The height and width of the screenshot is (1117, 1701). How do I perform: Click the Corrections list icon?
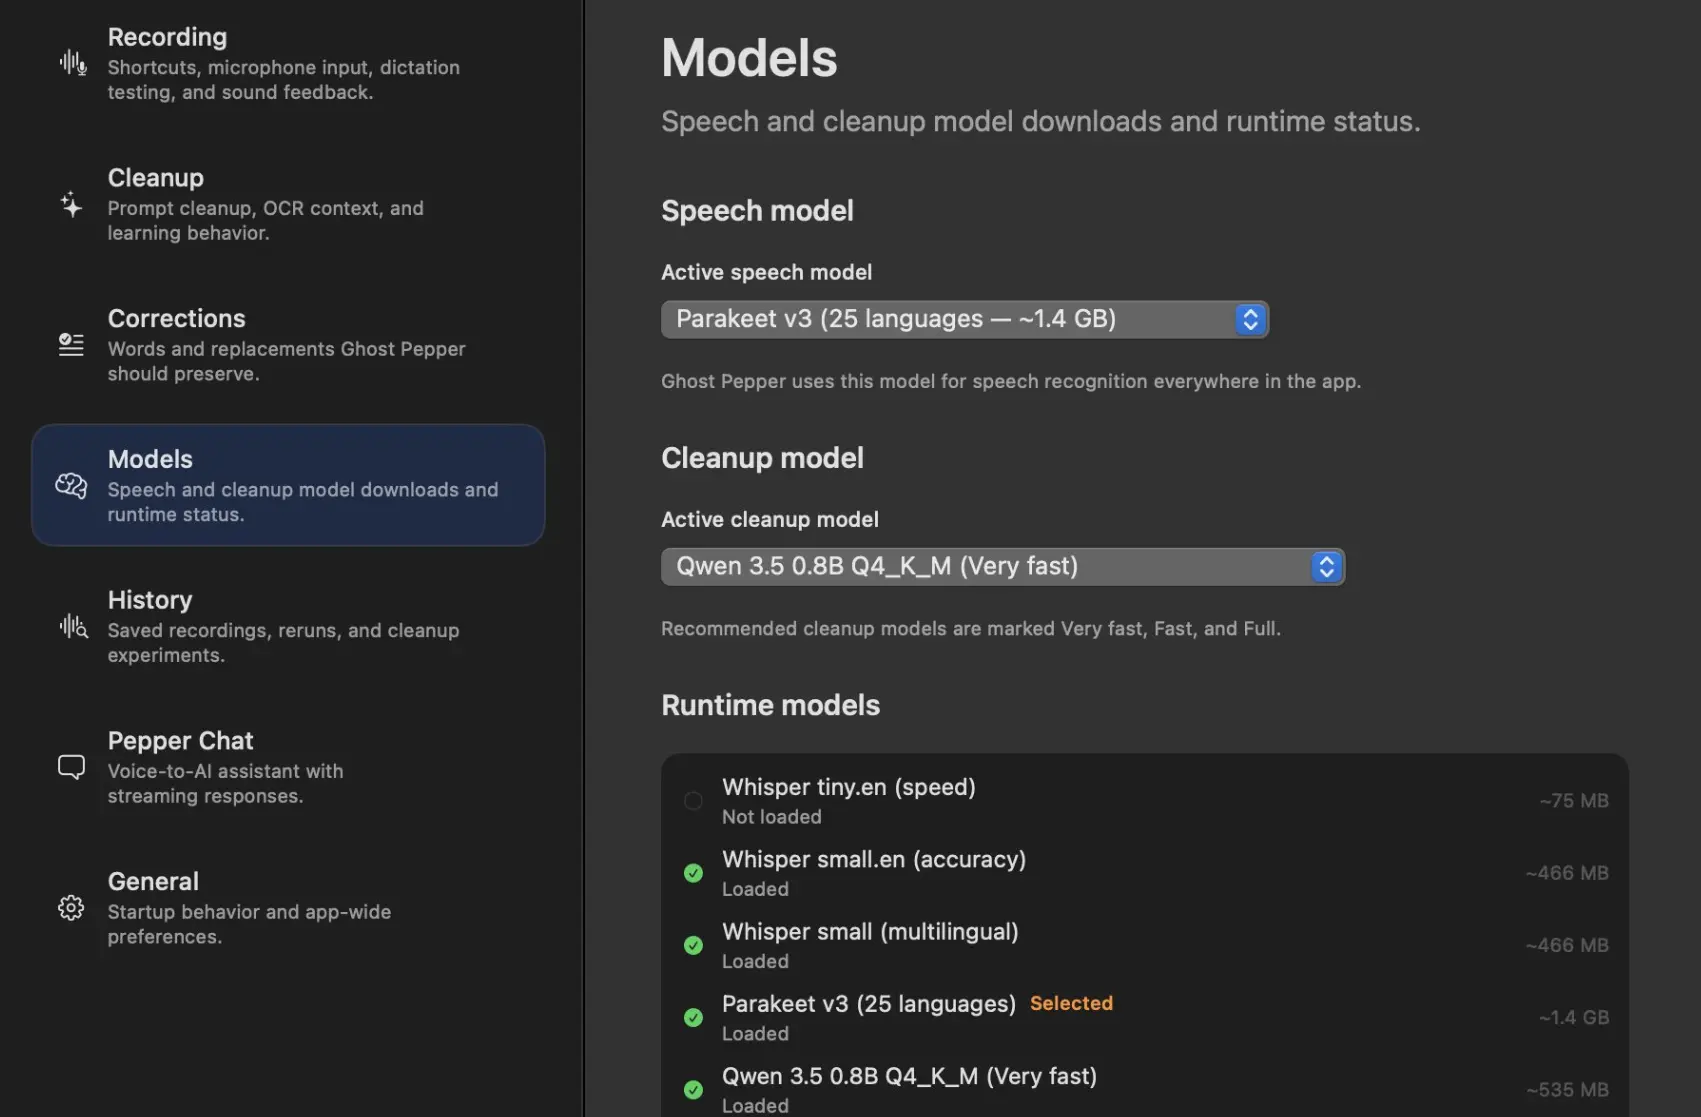(71, 345)
